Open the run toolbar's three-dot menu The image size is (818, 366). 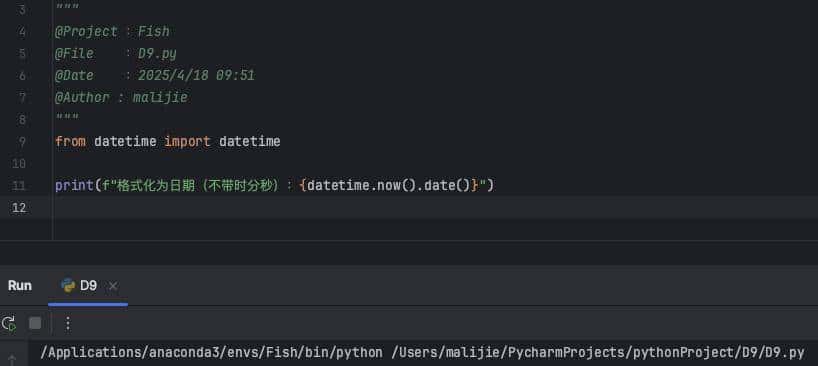click(x=67, y=324)
